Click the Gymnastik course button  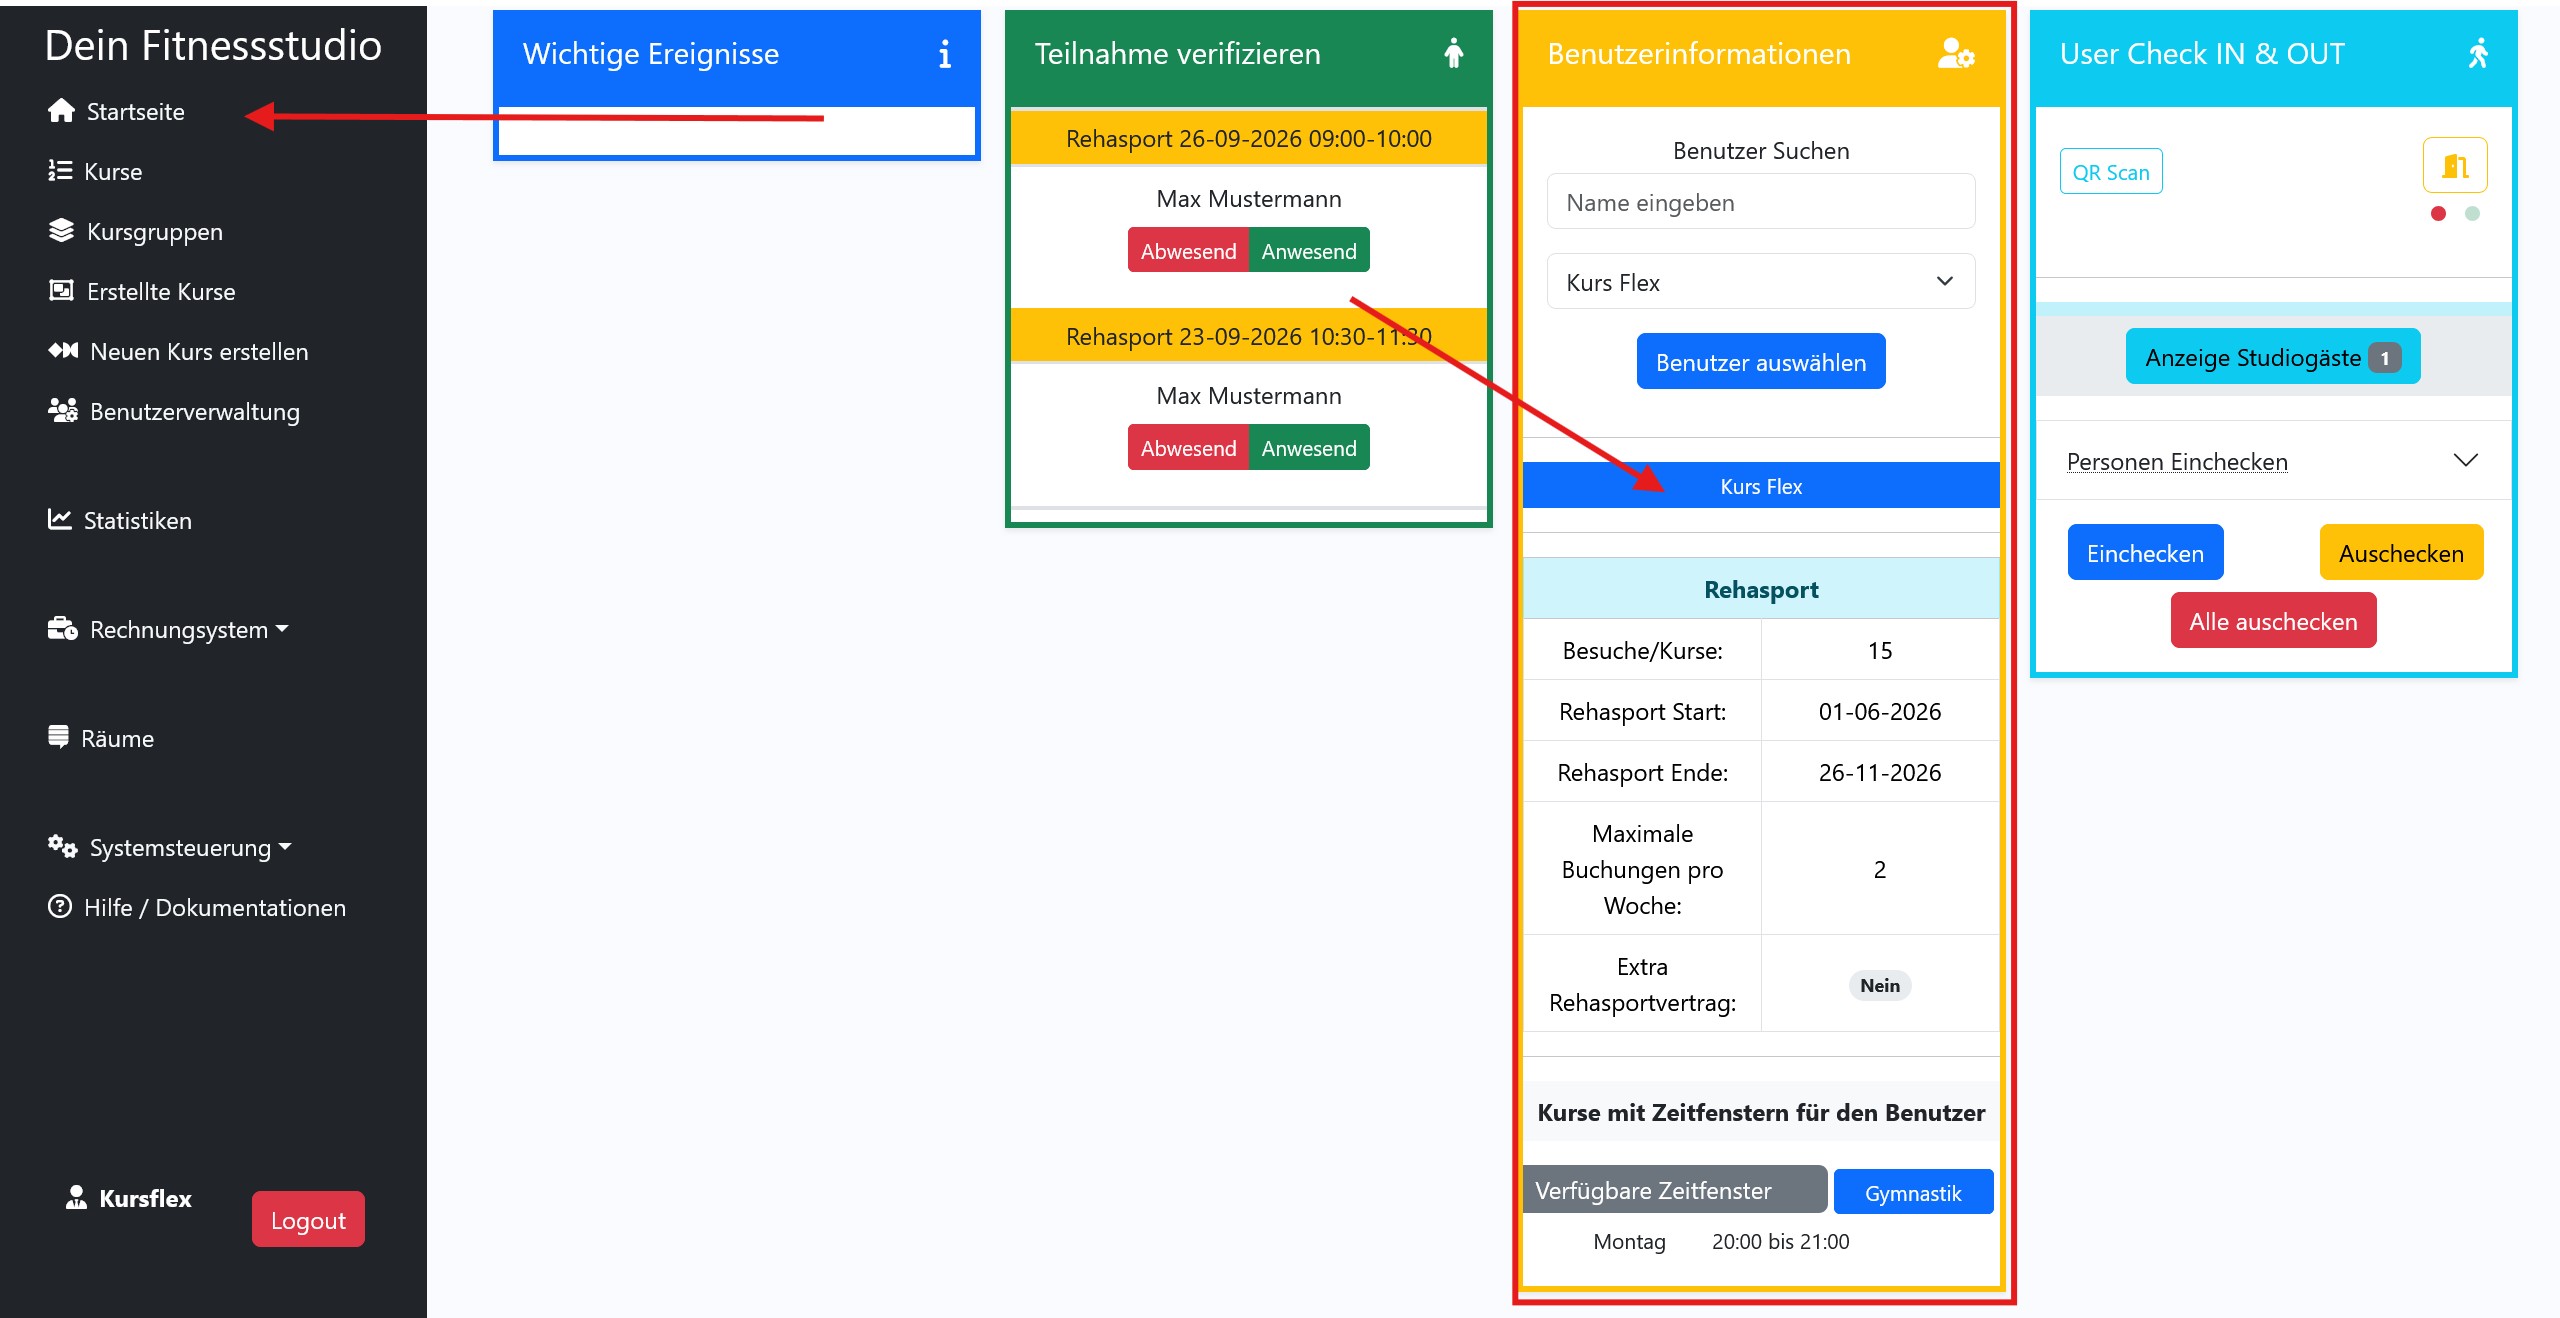(x=1913, y=1193)
